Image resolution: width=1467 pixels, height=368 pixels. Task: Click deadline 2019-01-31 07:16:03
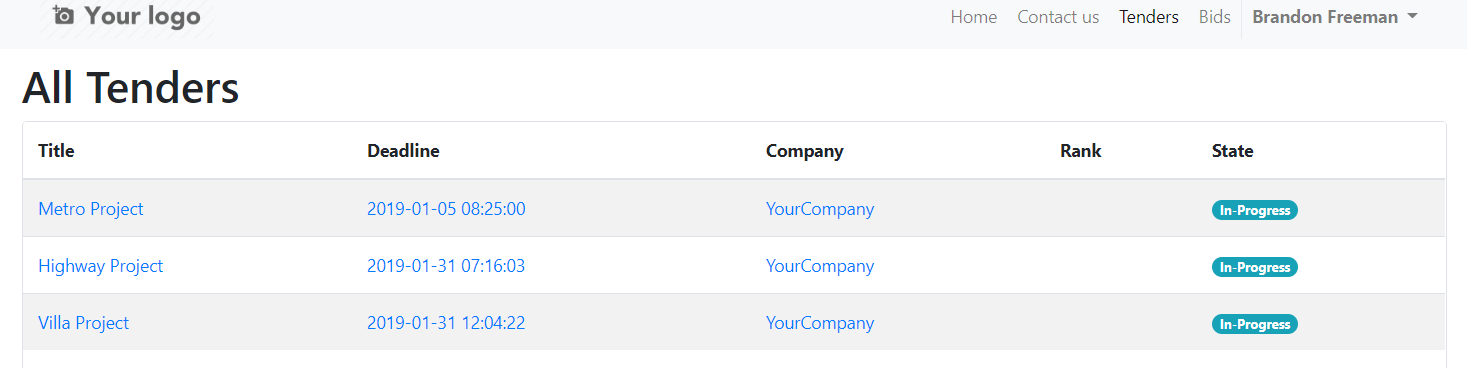[446, 266]
